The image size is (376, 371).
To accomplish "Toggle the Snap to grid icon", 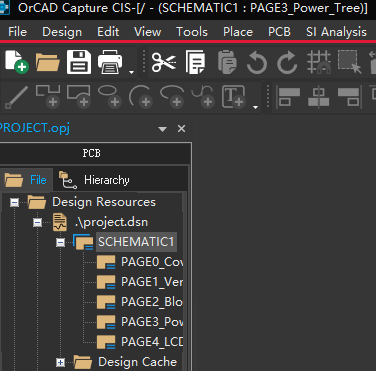I will [x=319, y=62].
